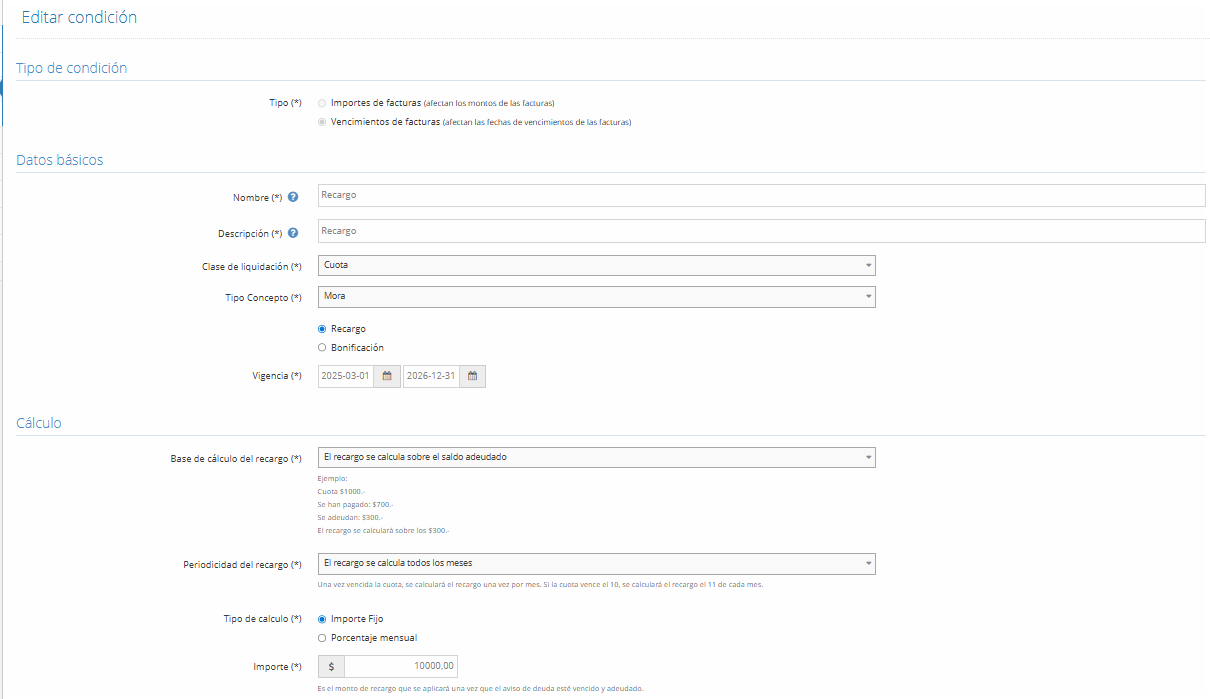Viewport: 1210px width, 699px height.
Task: Open the Base de cálculo del recargo dropdown
Action: (596, 457)
